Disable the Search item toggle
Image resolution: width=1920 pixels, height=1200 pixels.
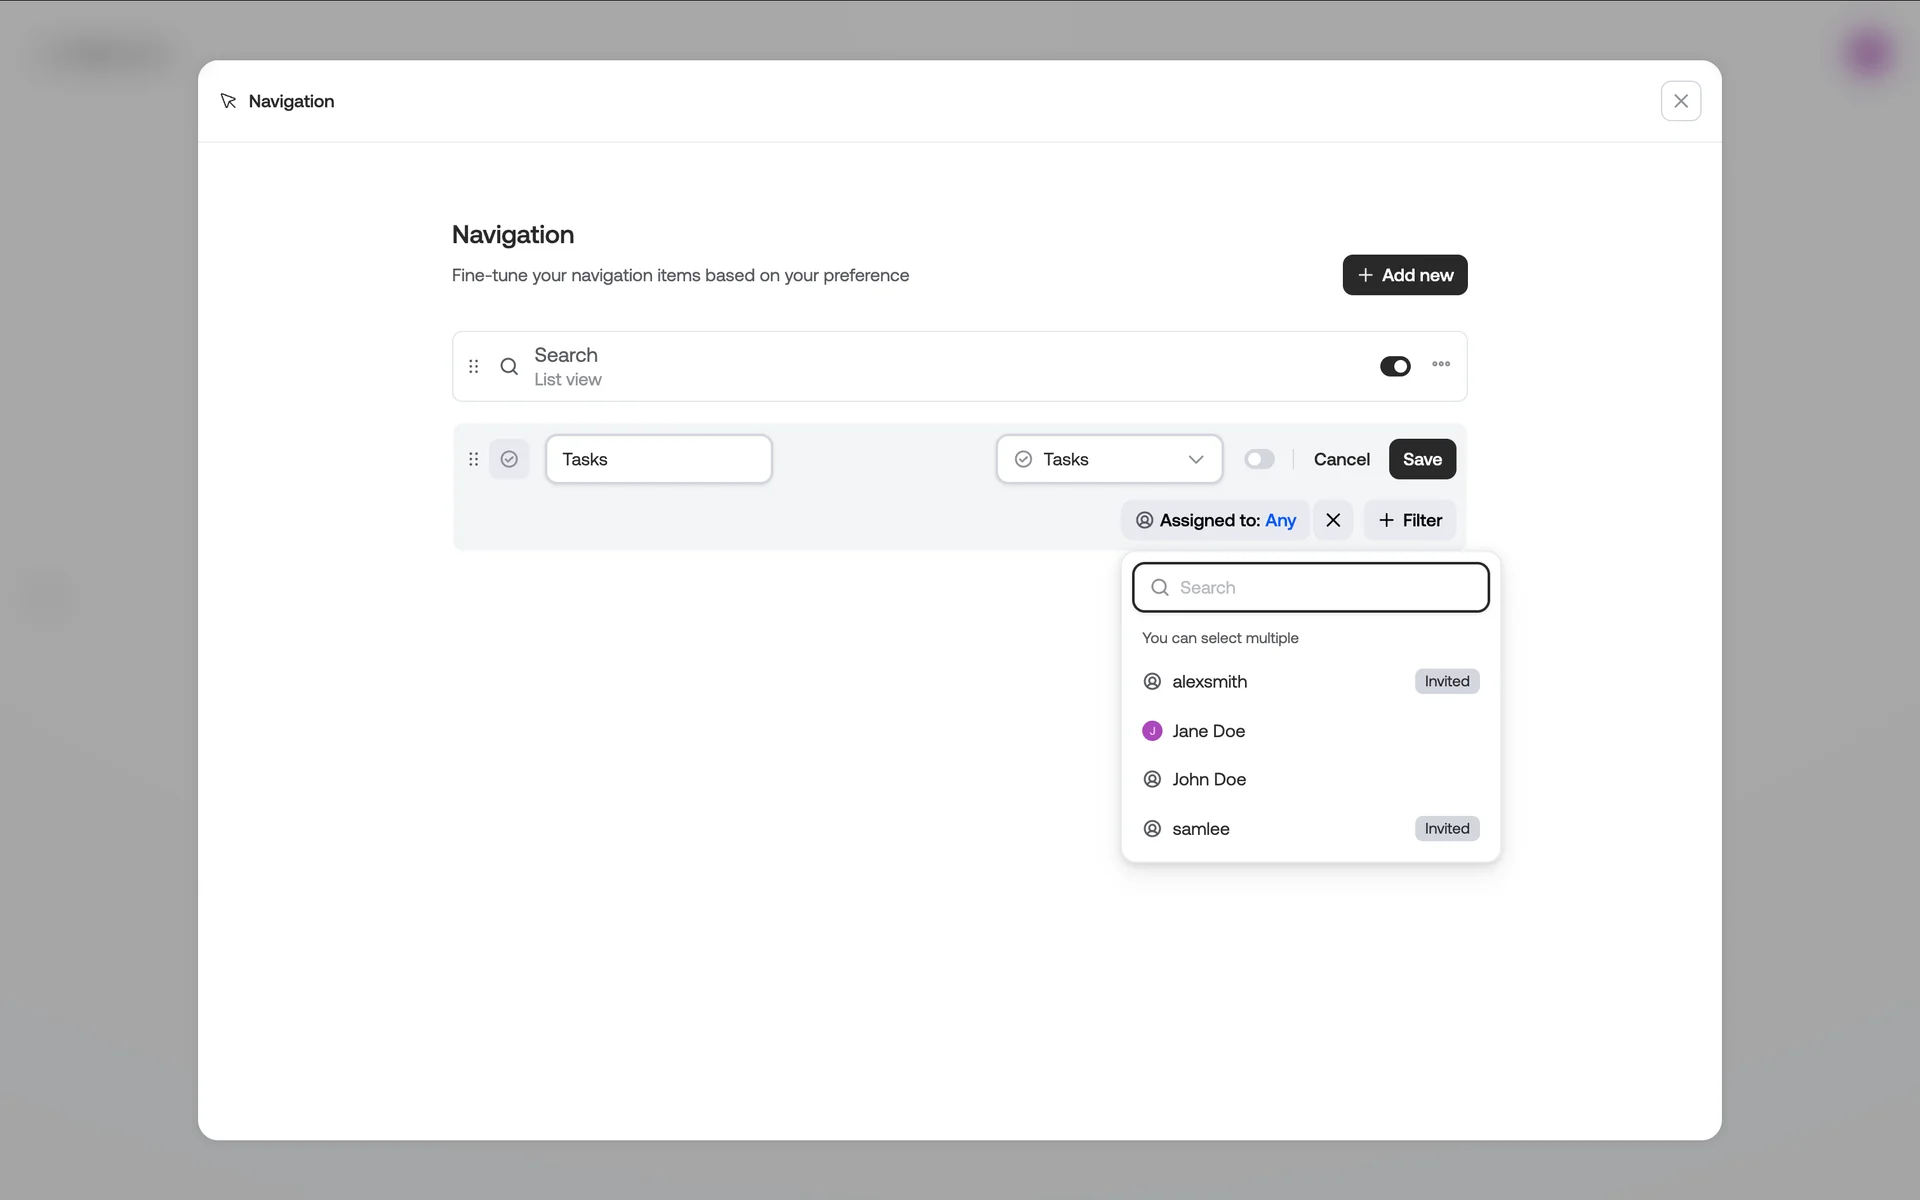point(1394,366)
